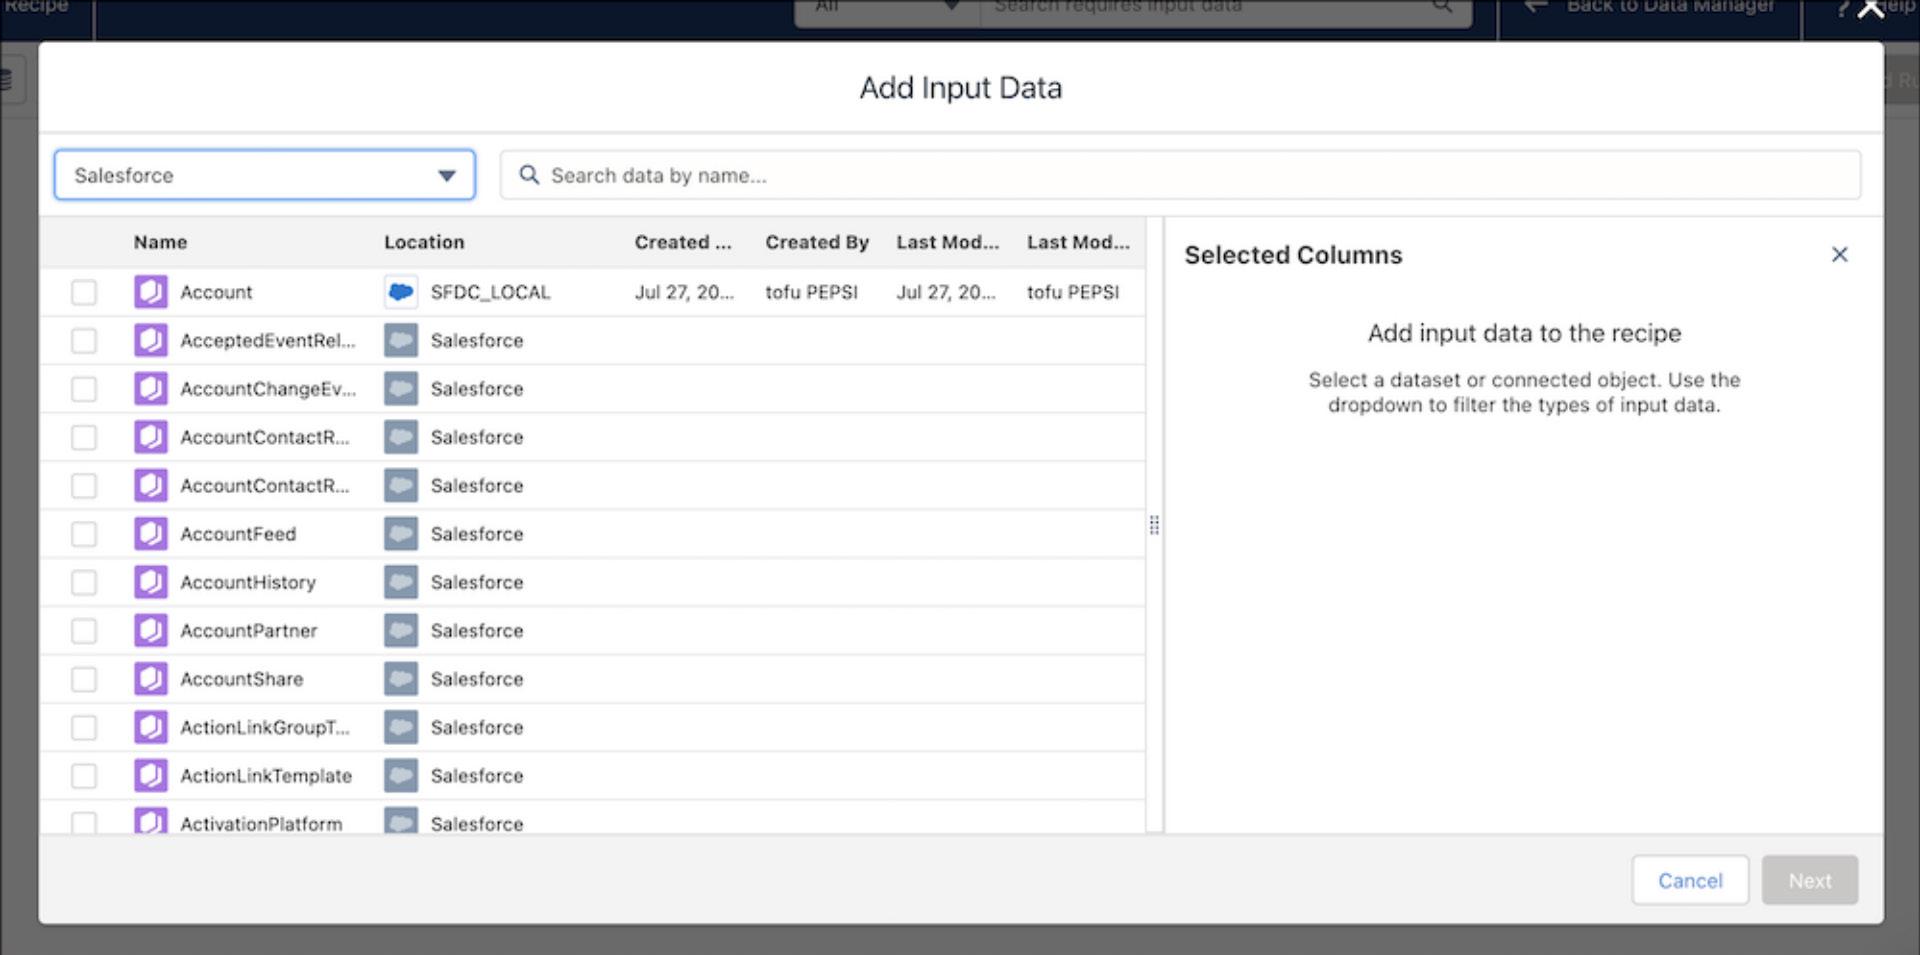Image resolution: width=1920 pixels, height=955 pixels.
Task: Click the Next button
Action: (1810, 880)
